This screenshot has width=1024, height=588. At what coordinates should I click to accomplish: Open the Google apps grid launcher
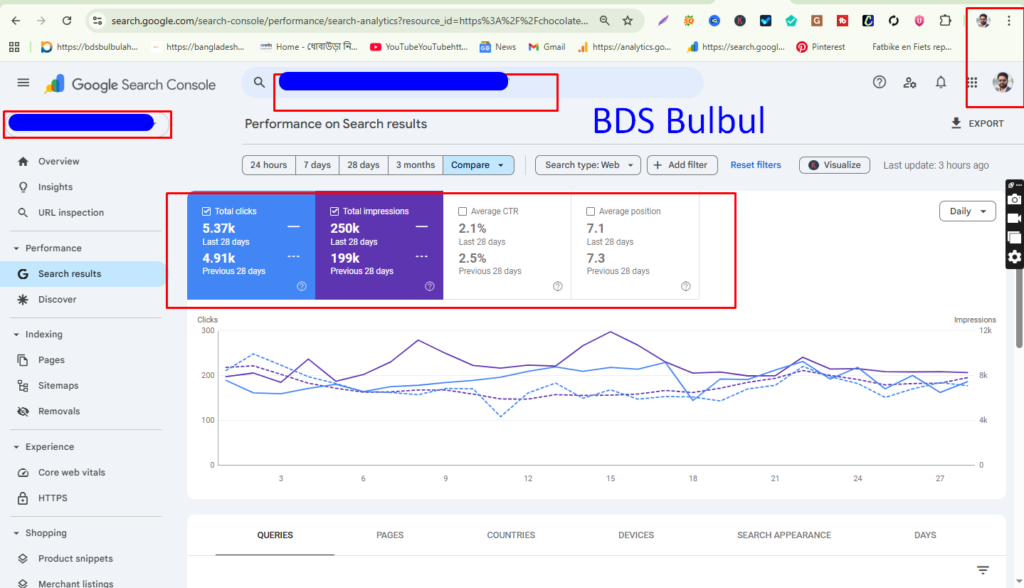971,84
